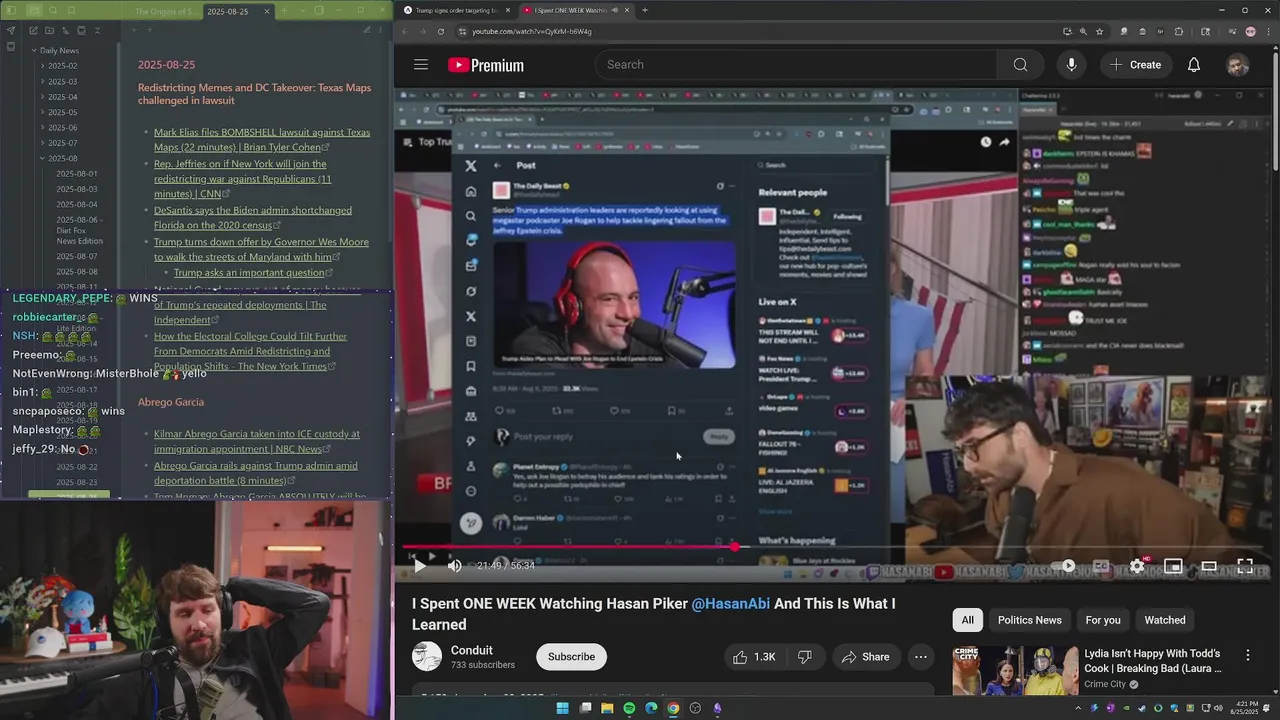Collapse all folders in file explorer
This screenshot has height=720, width=1280.
97,31
